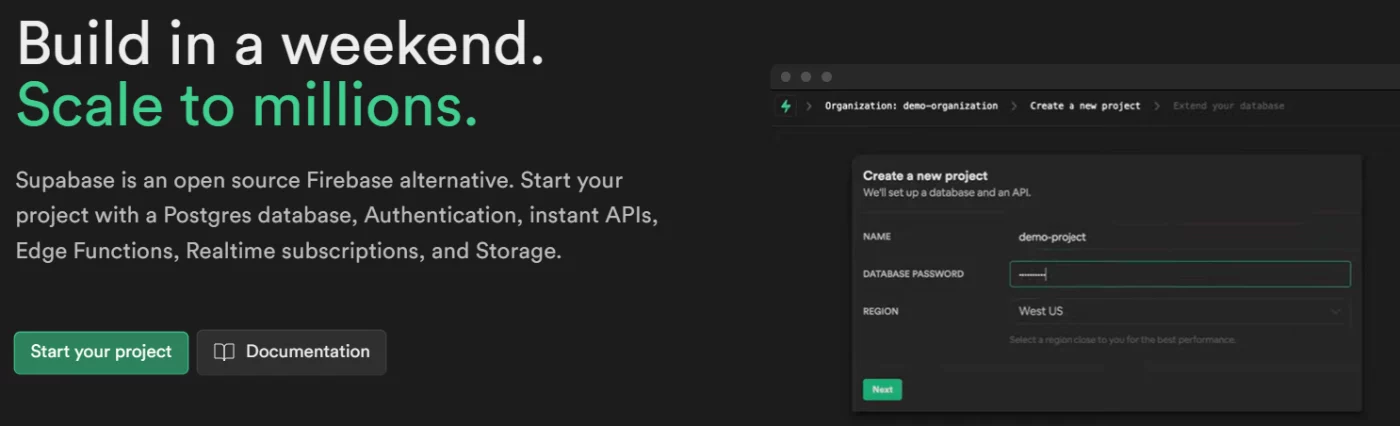This screenshot has height=426, width=1400.
Task: Click the 'Scale to millions.' green heading
Action: click(247, 105)
